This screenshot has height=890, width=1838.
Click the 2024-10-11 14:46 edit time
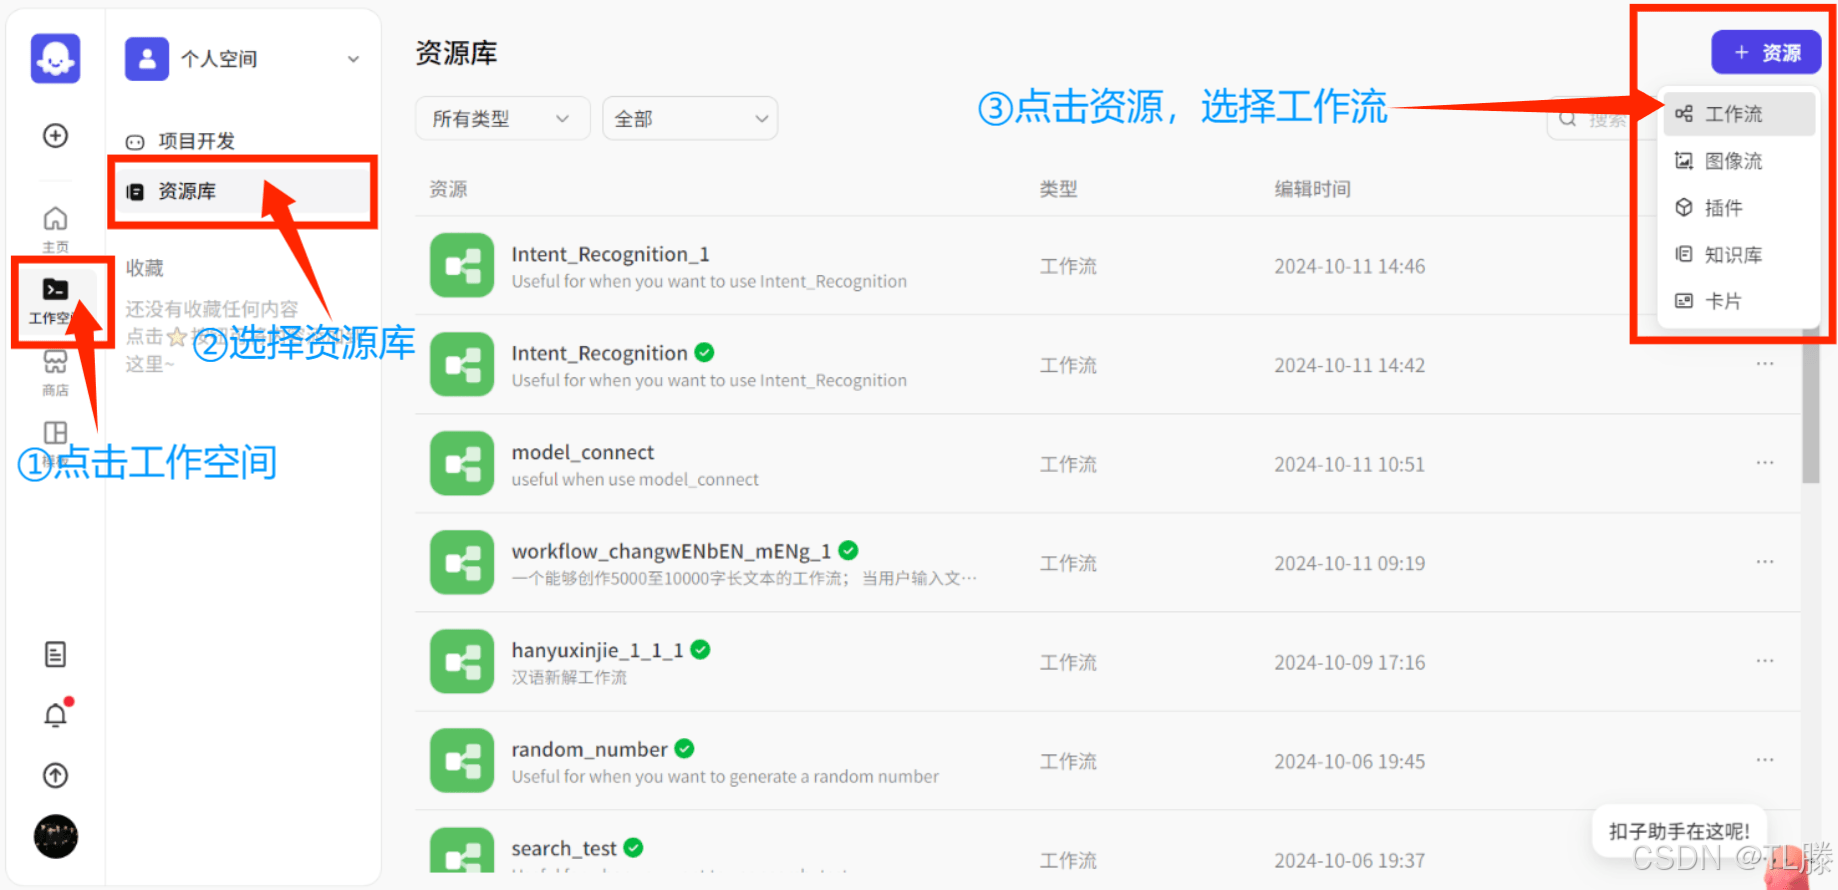(1349, 266)
